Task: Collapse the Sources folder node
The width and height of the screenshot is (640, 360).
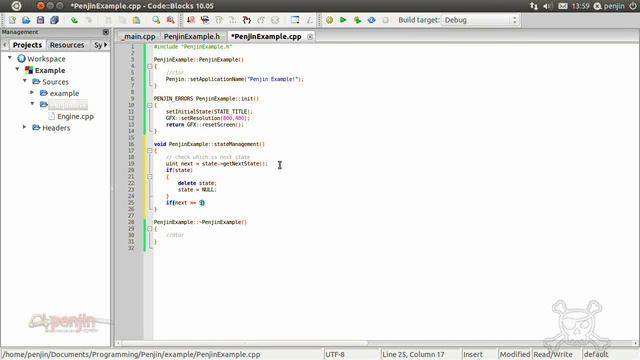Action: (25, 81)
